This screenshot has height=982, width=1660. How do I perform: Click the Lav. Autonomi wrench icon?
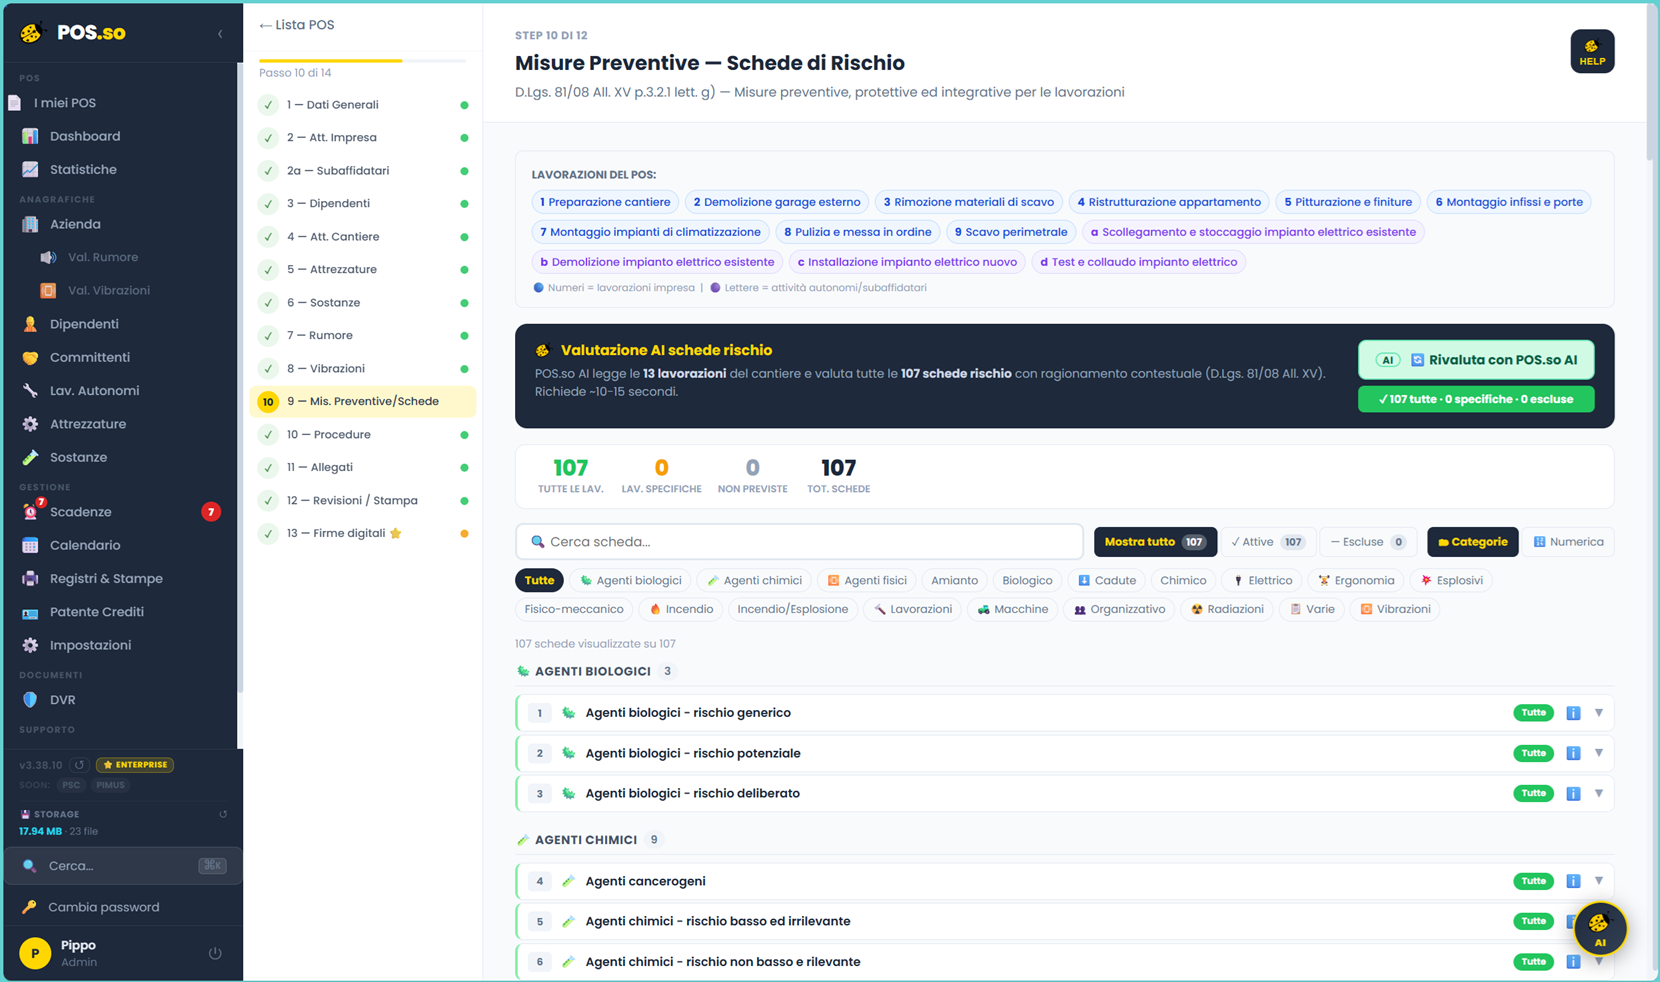(x=30, y=390)
